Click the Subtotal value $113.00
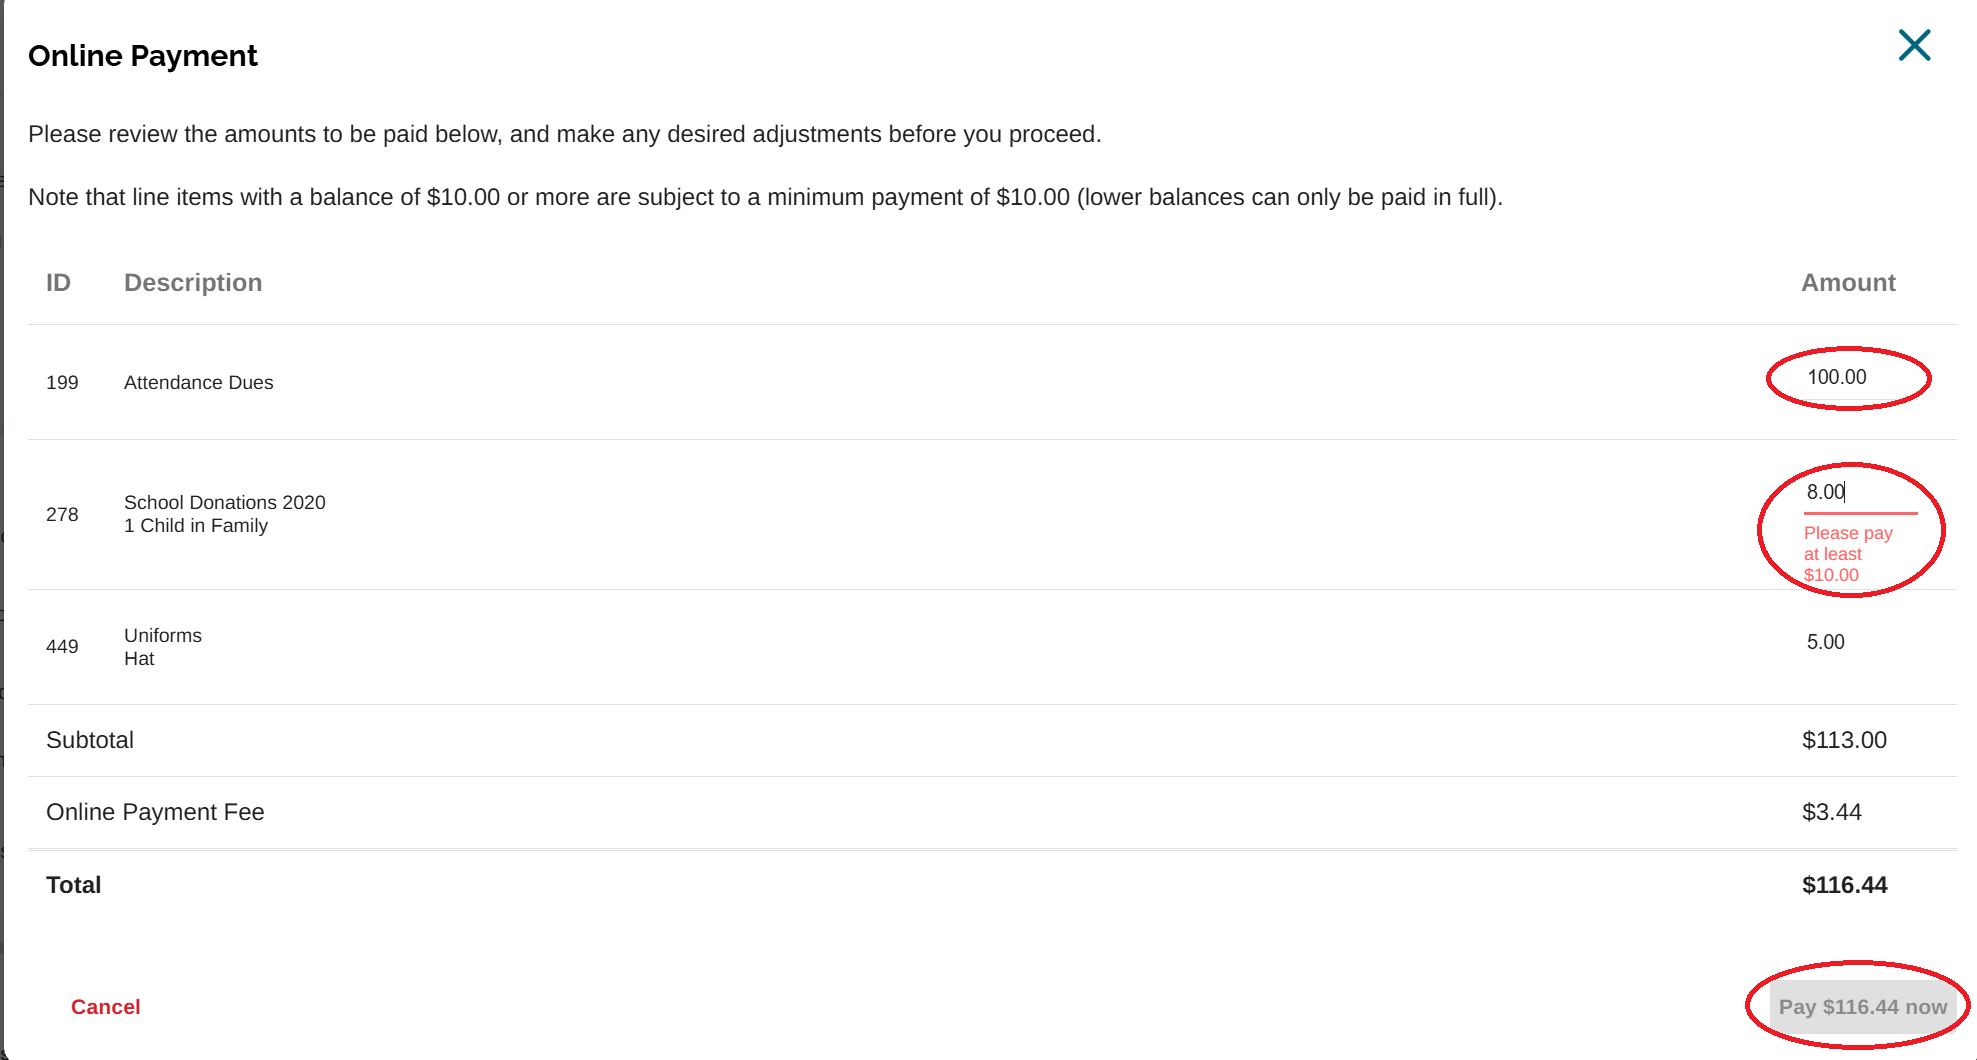This screenshot has height=1060, width=1977. 1844,740
